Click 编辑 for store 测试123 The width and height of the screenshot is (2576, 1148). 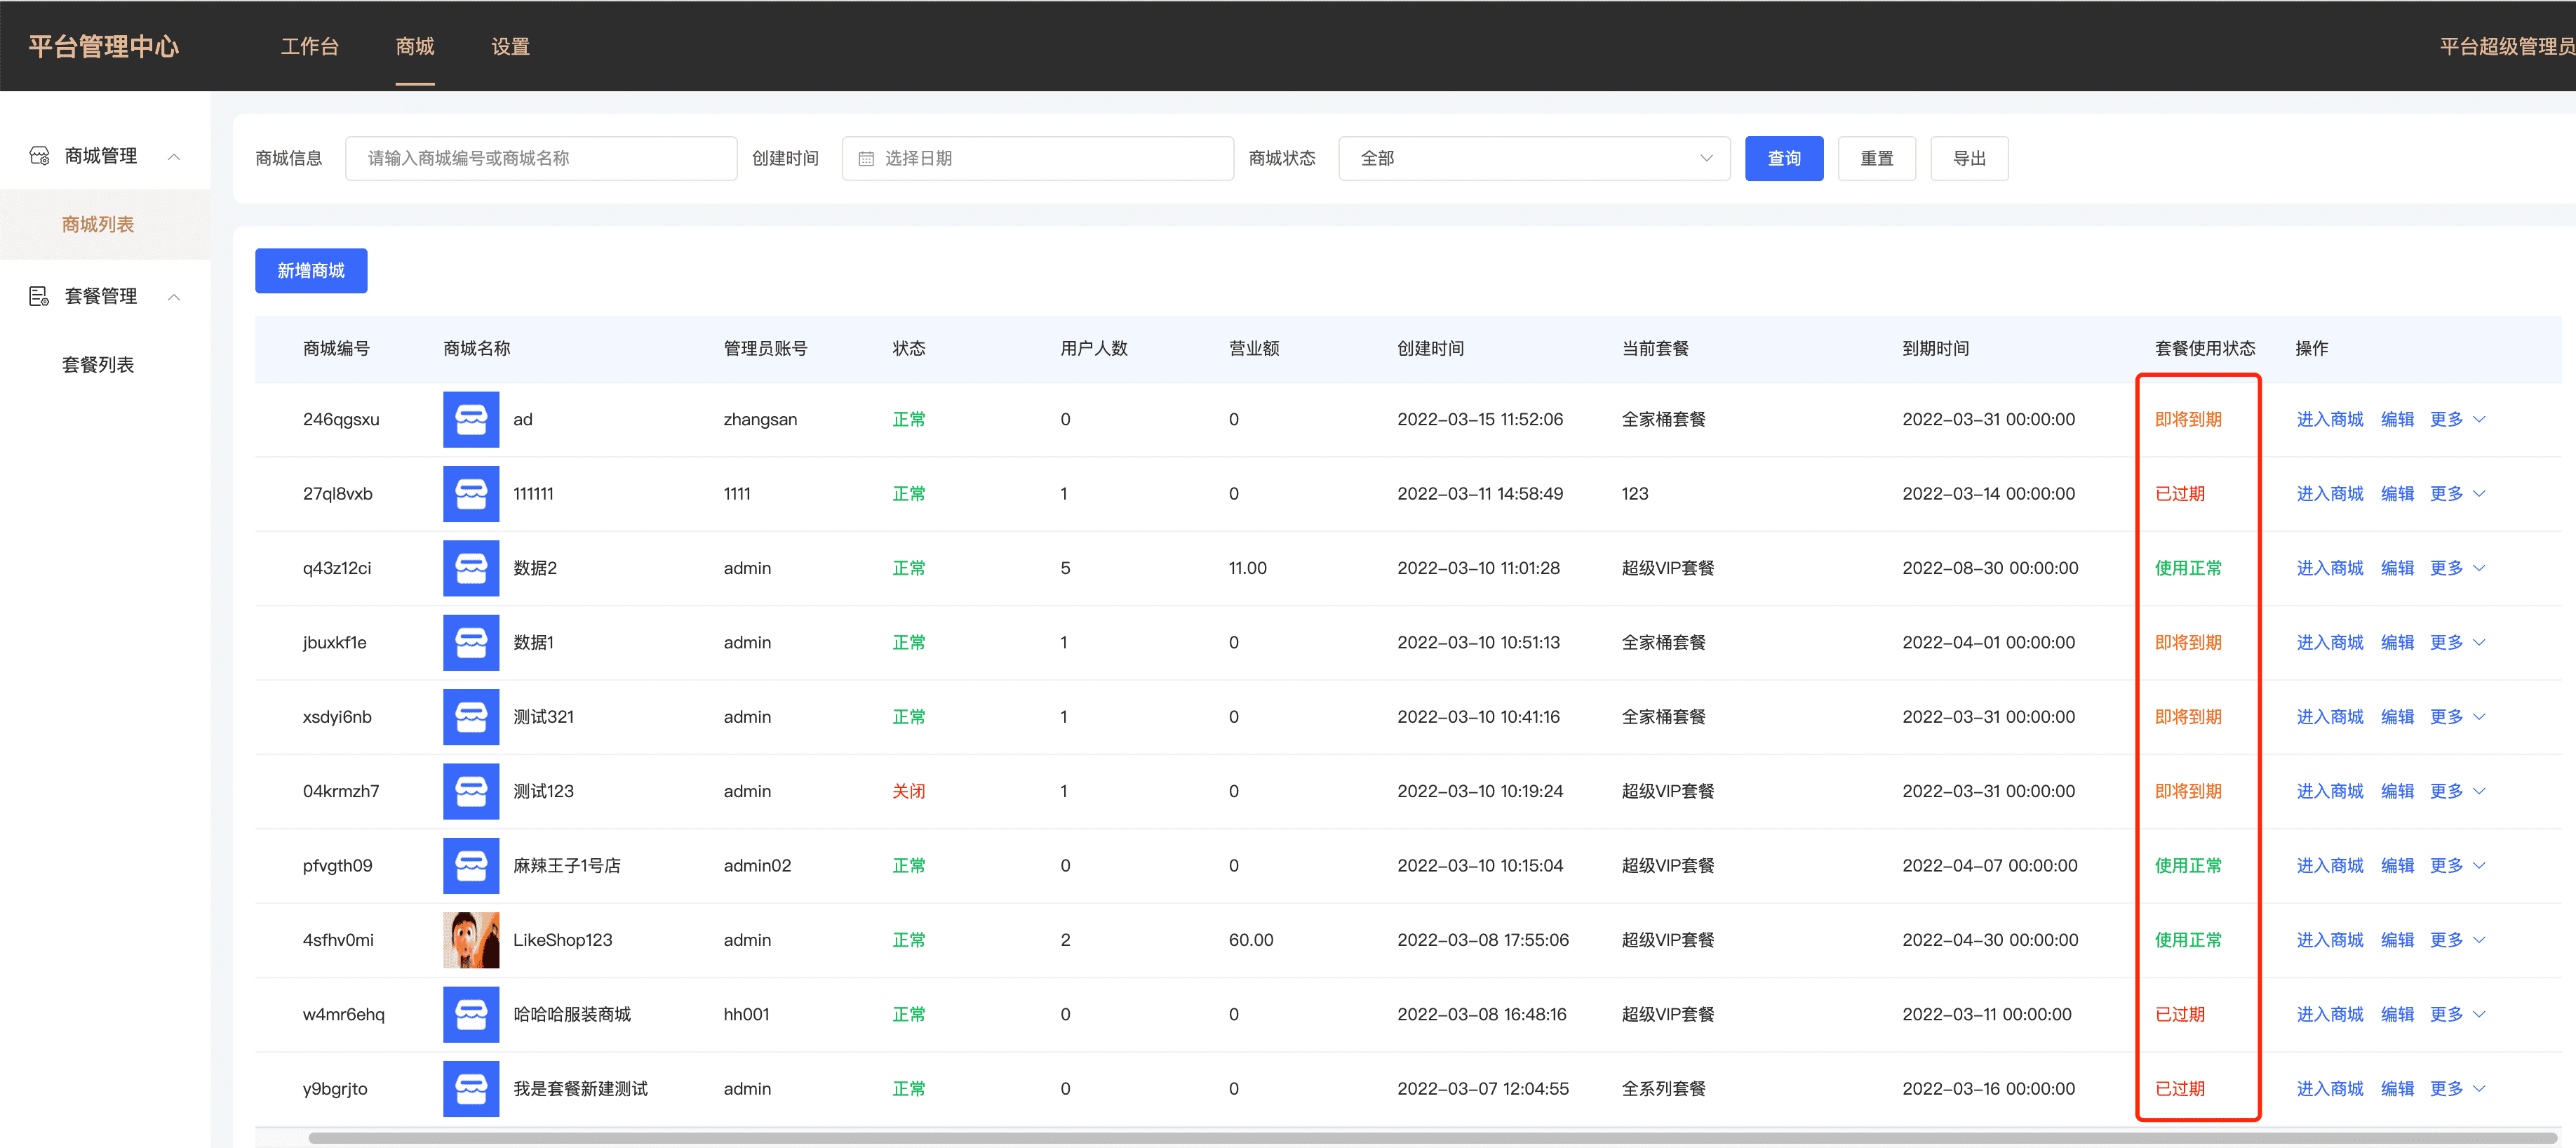2397,791
